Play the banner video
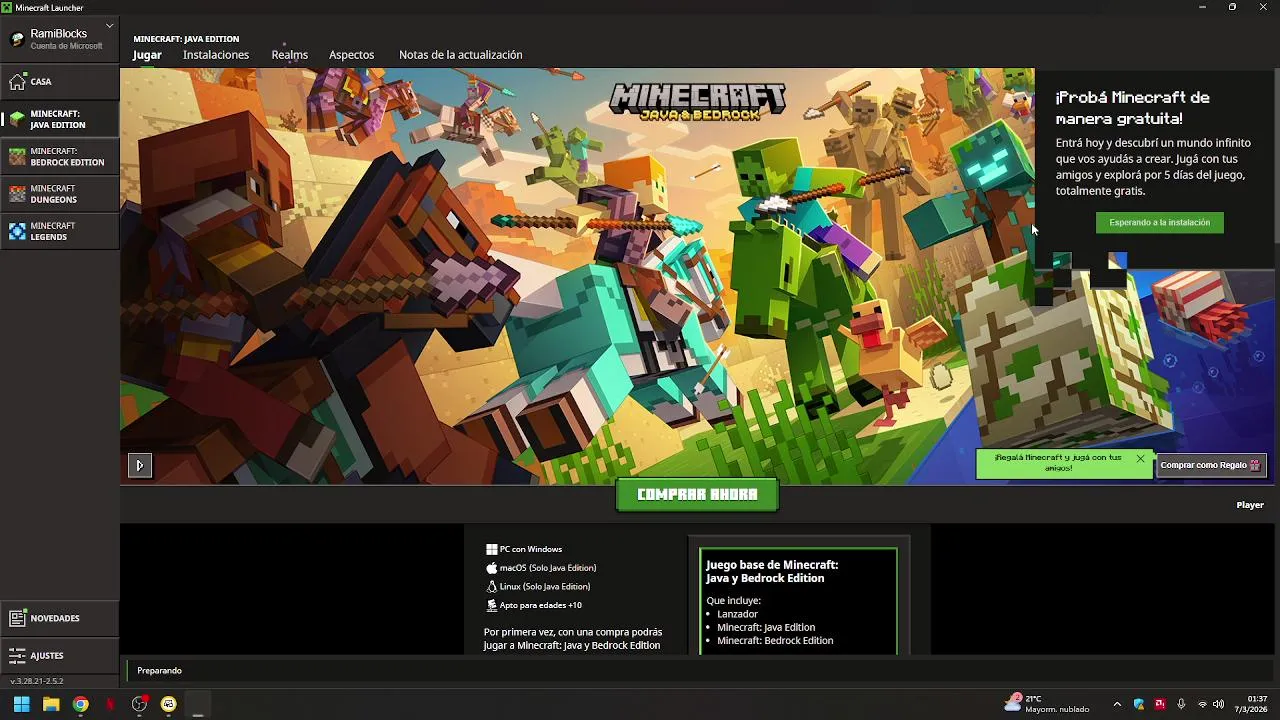This screenshot has height=720, width=1280. [140, 465]
